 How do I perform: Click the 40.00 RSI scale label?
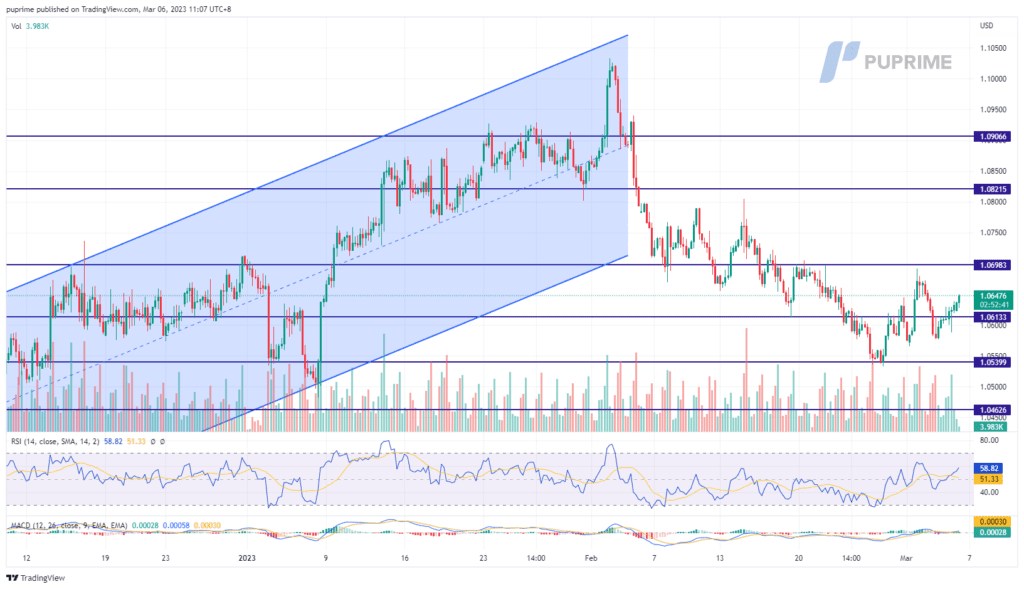point(989,492)
